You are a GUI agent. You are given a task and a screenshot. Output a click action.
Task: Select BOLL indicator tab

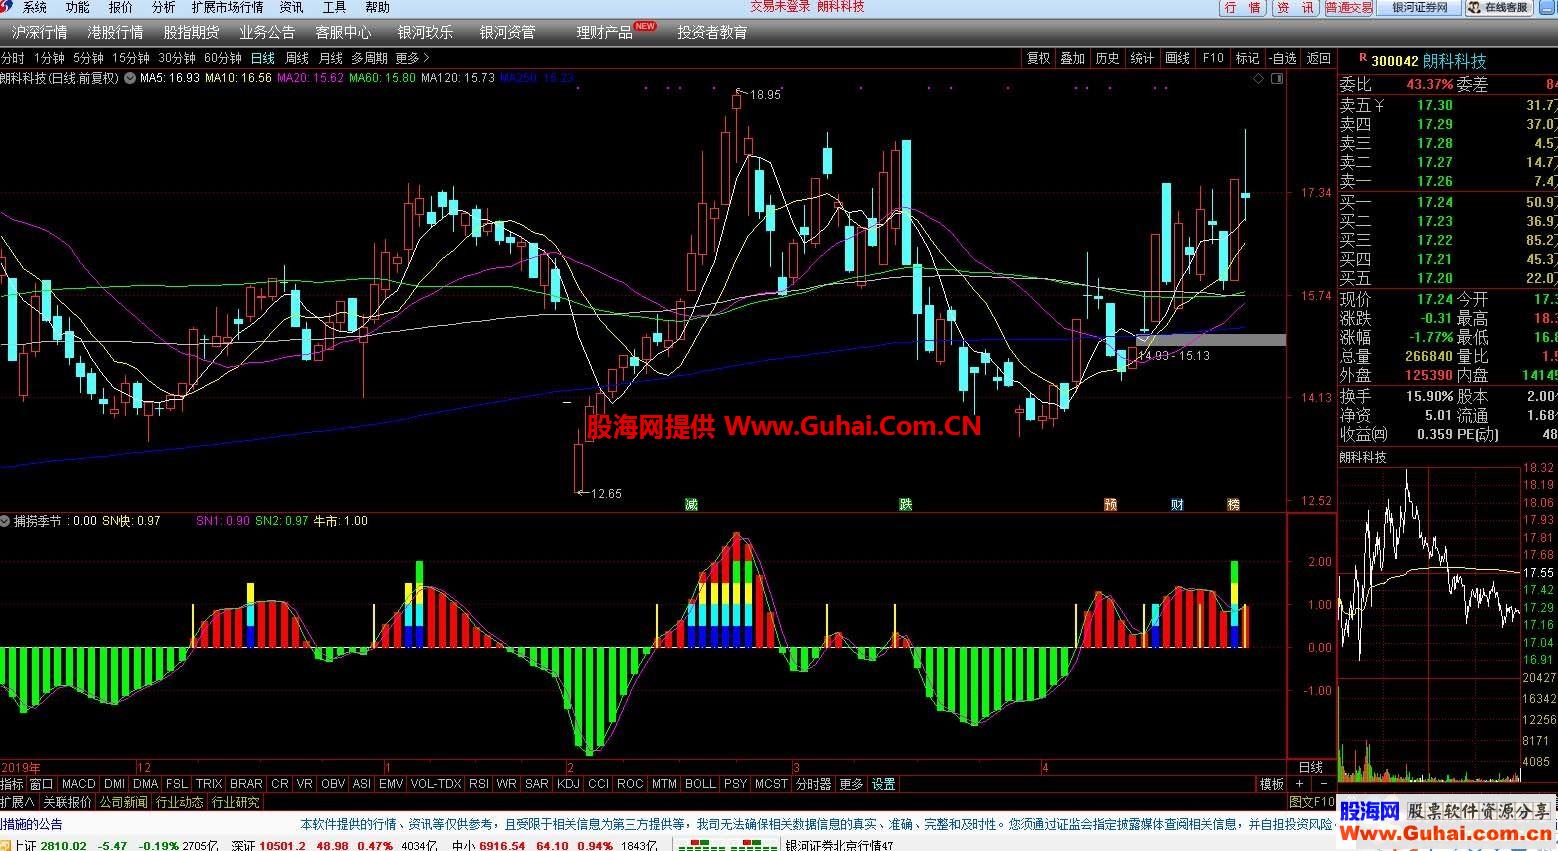point(700,784)
